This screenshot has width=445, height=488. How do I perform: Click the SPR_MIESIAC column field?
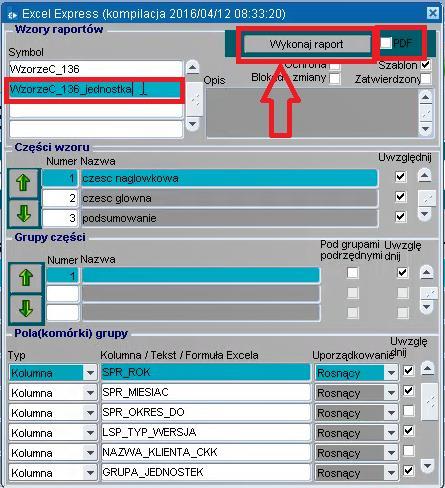206,392
